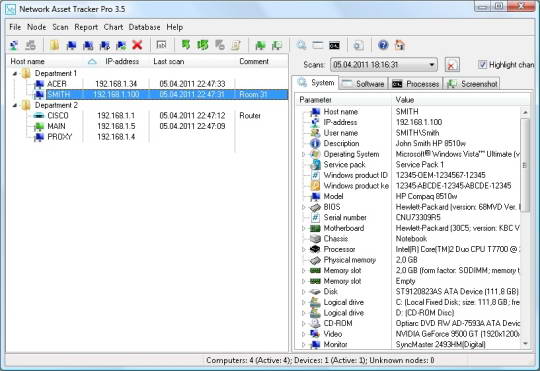540x371 pixels.
Task: Select the SMITH node row
Action: 167,94
